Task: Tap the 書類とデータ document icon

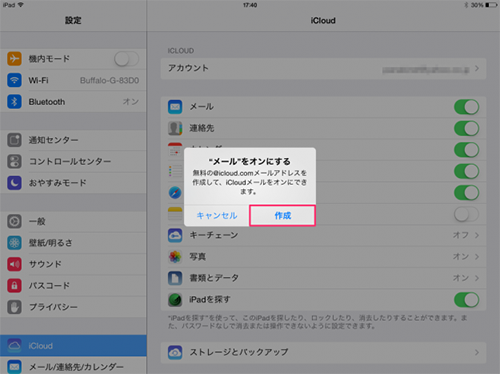Action: pos(175,278)
